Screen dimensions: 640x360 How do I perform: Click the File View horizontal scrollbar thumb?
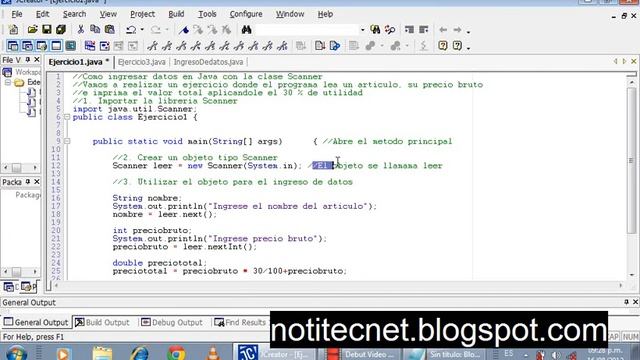point(16,168)
